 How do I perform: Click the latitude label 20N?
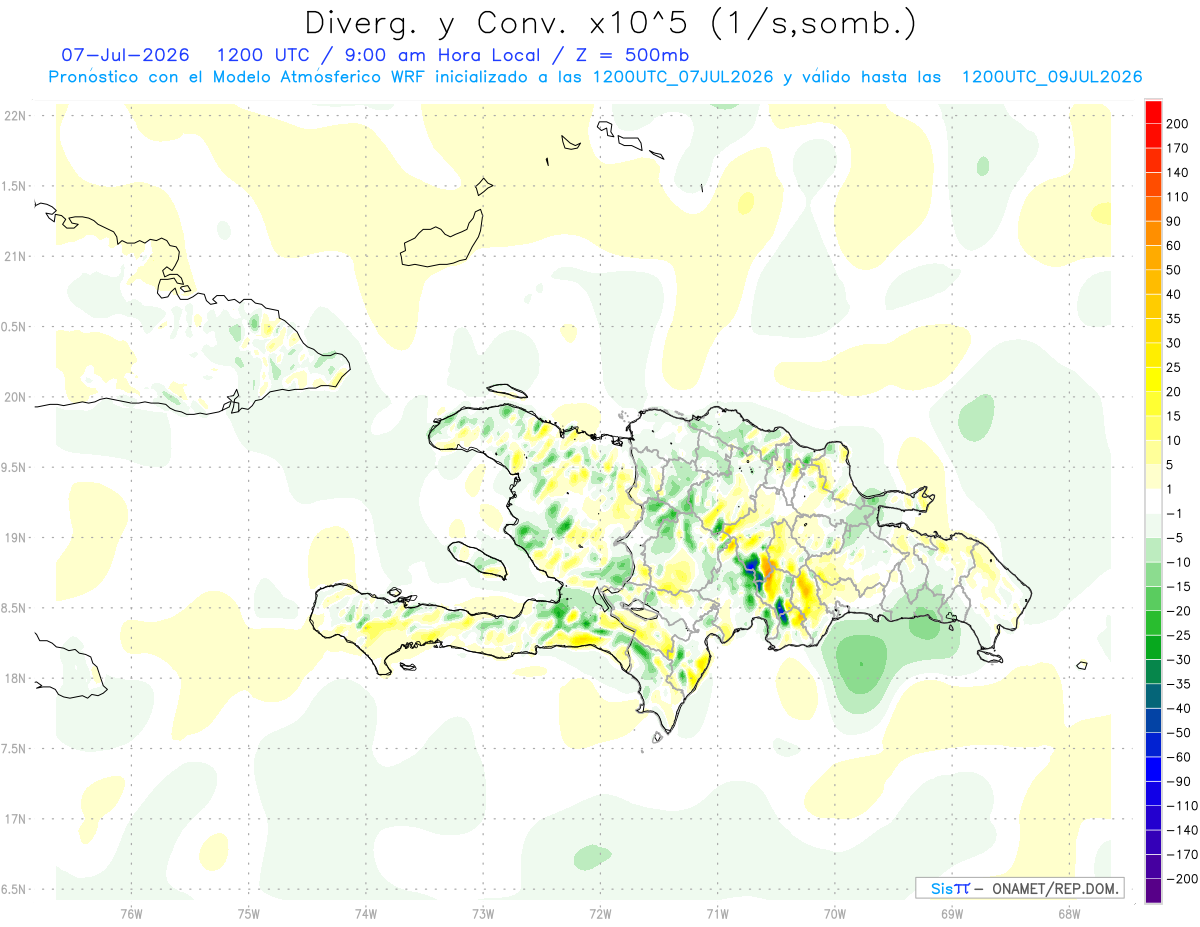pyautogui.click(x=15, y=397)
